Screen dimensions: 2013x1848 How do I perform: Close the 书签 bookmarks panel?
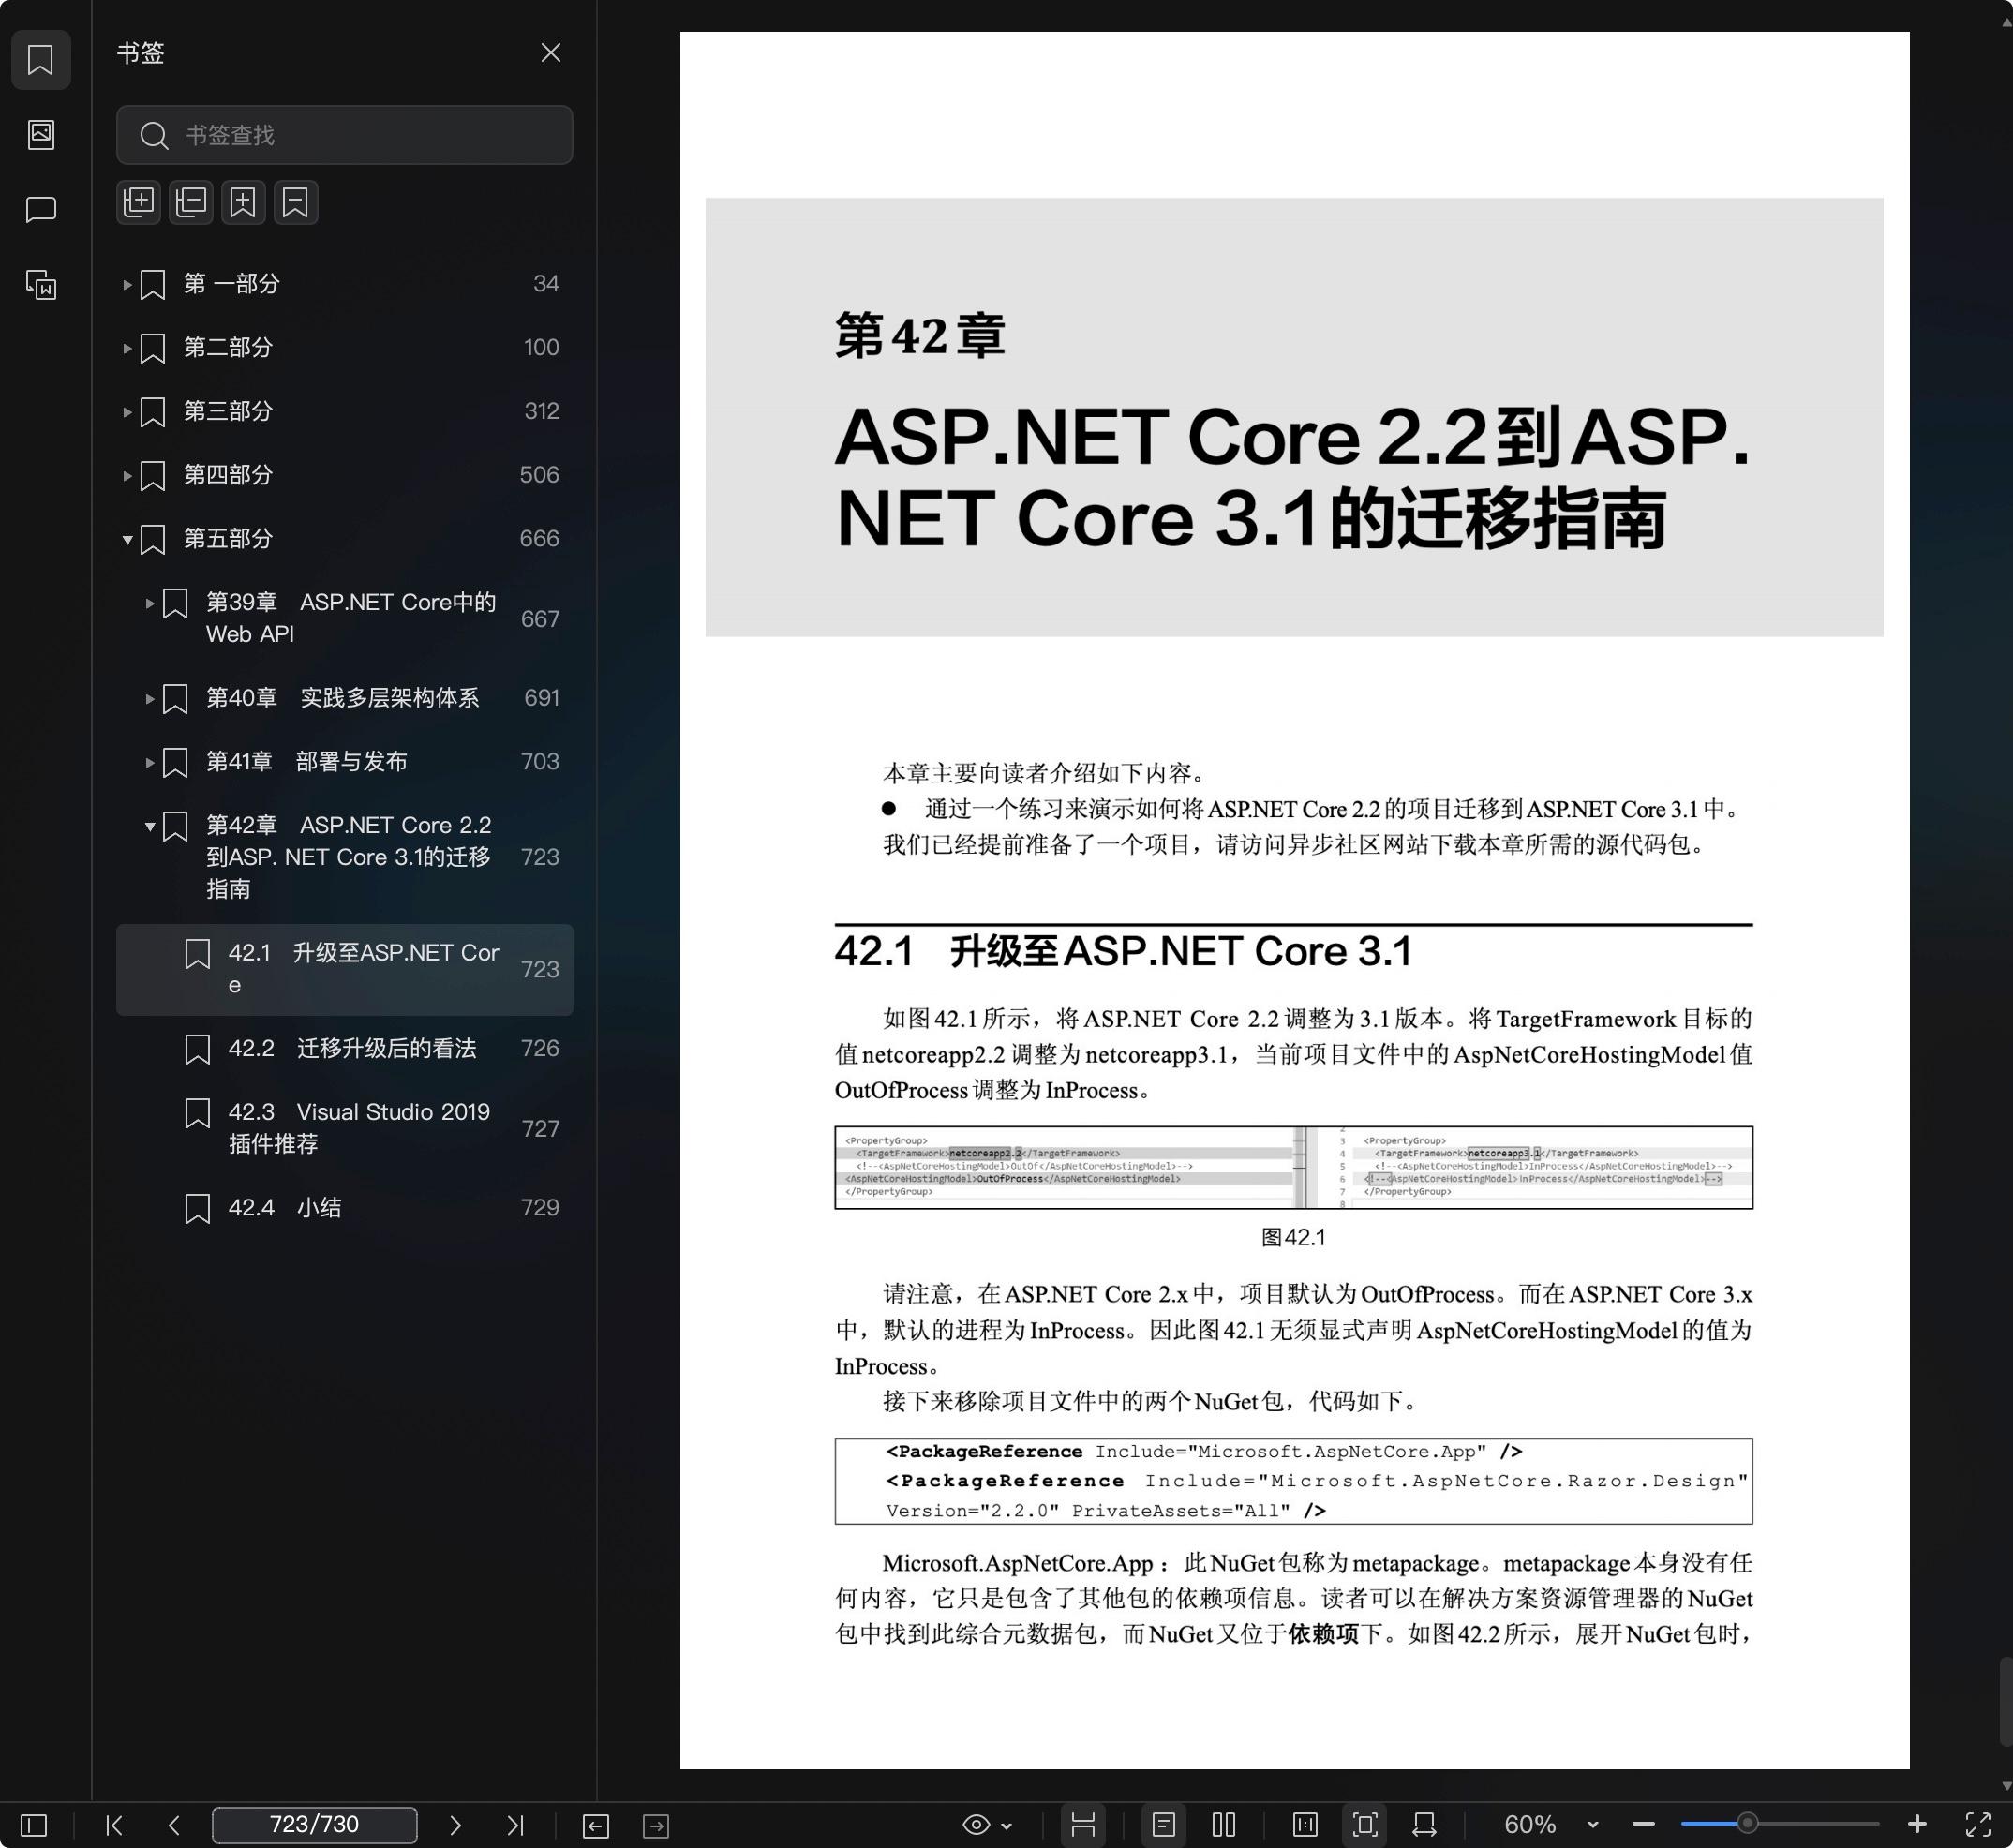(x=550, y=53)
